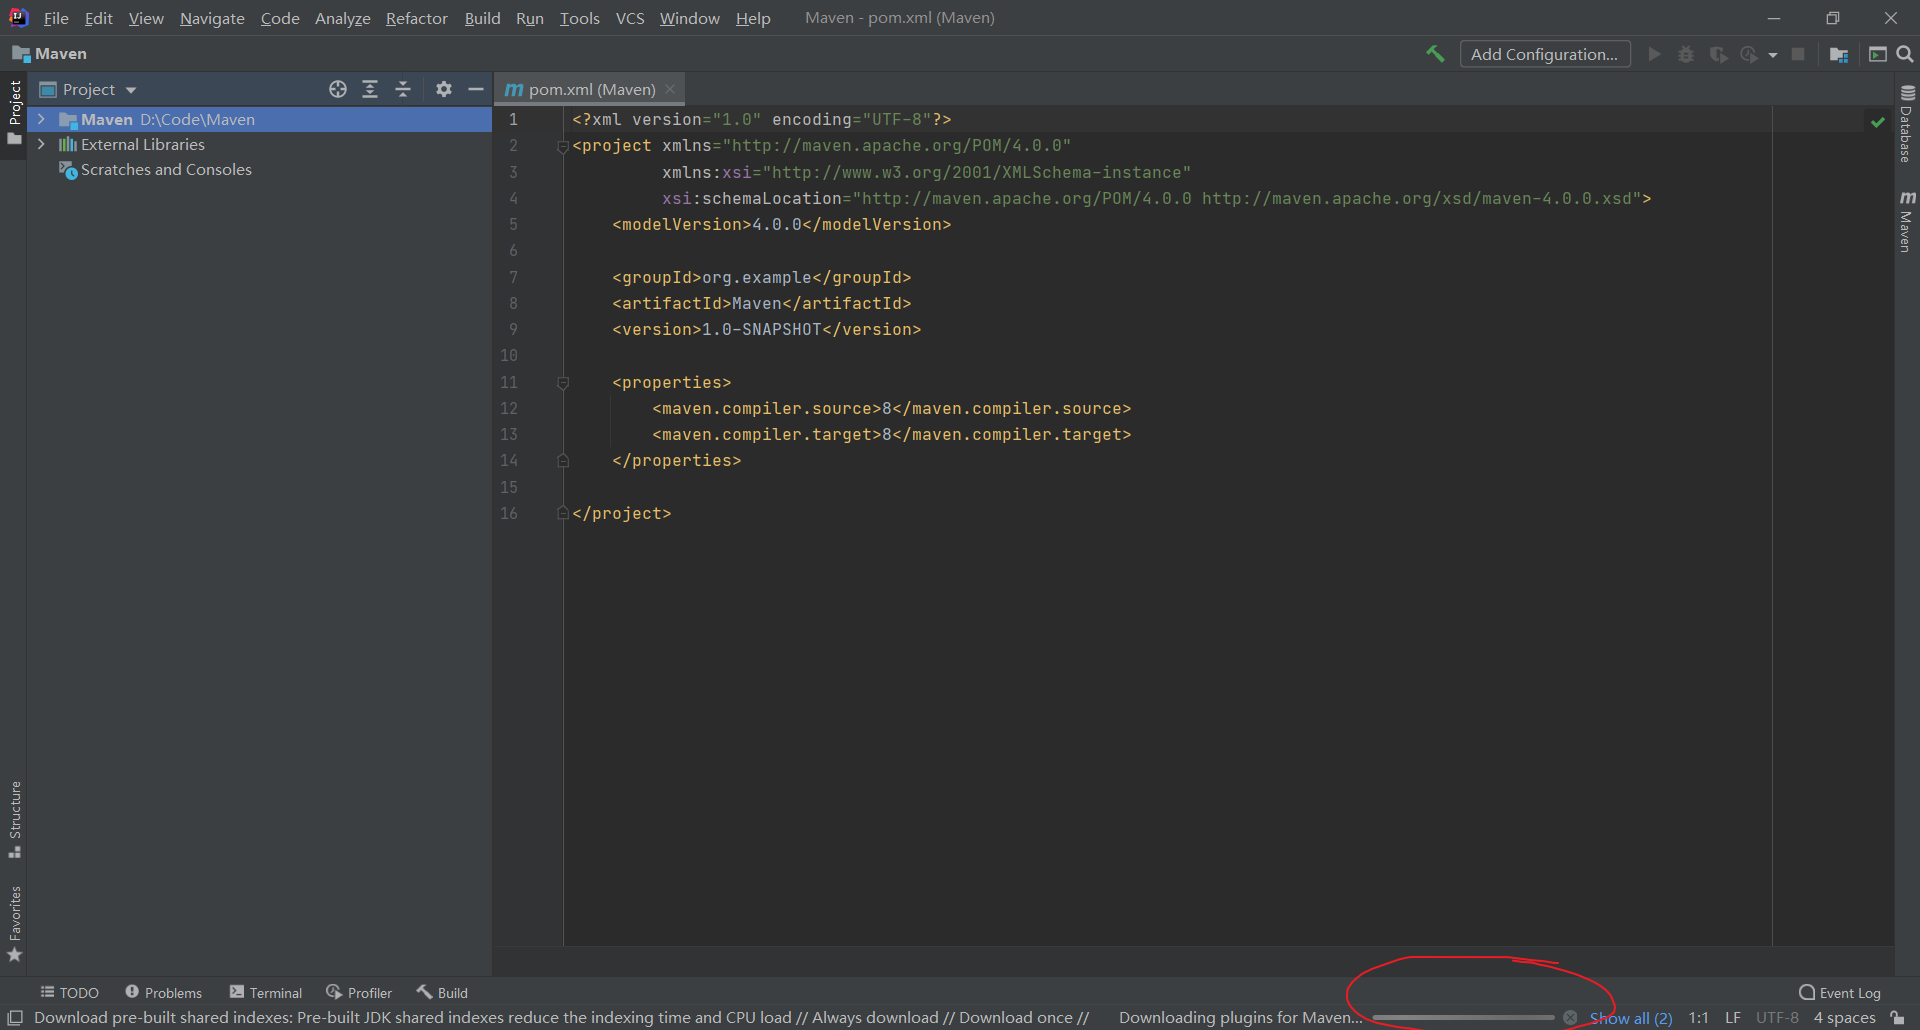Click line number 10 in gutter
This screenshot has height=1030, width=1920.
point(509,355)
